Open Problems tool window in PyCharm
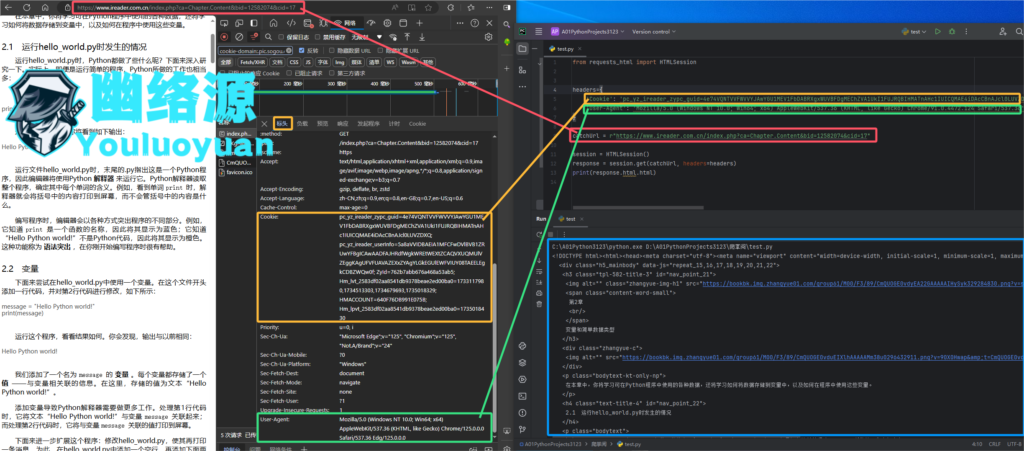 point(522,412)
